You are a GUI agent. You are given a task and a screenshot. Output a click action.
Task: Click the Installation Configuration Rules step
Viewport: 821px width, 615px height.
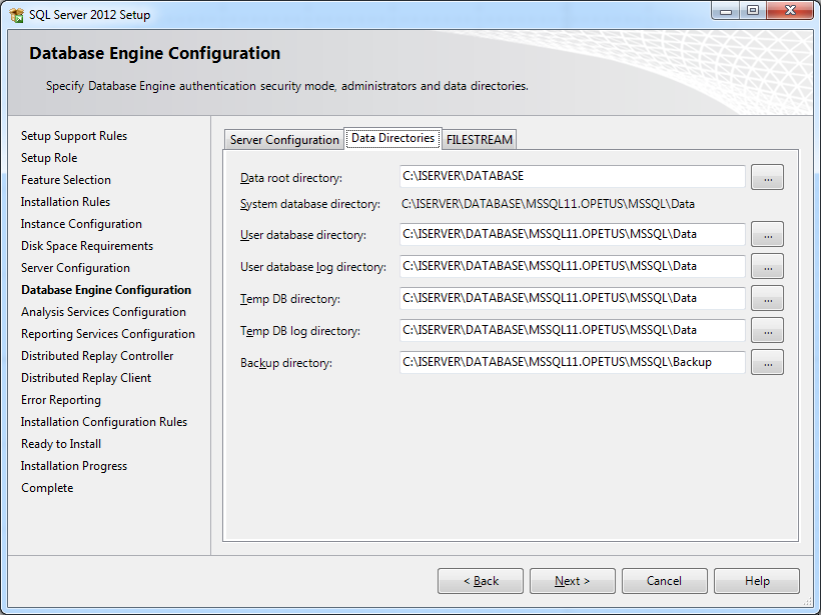pos(104,422)
